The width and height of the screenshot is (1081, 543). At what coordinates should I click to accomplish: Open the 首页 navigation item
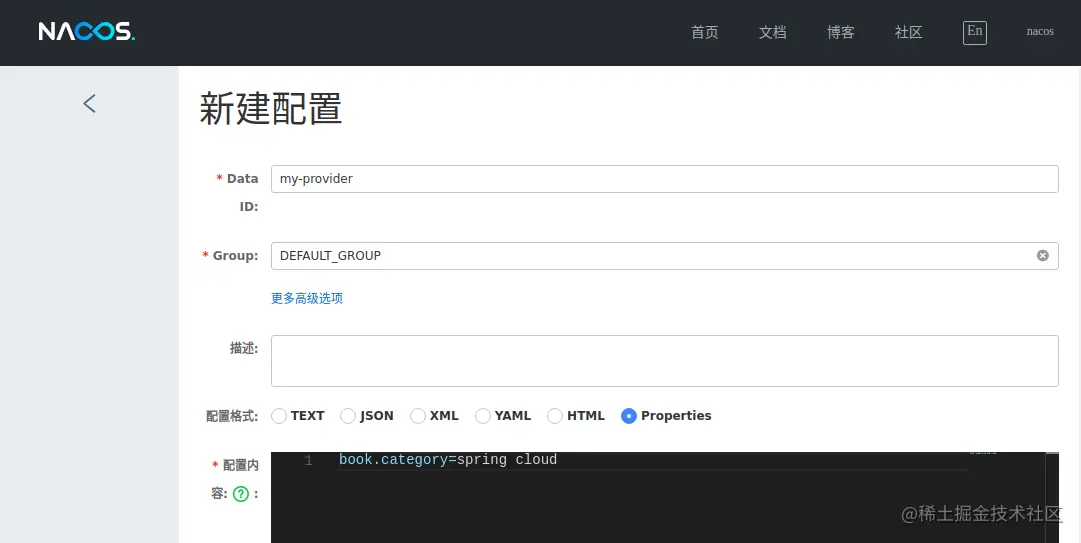705,32
